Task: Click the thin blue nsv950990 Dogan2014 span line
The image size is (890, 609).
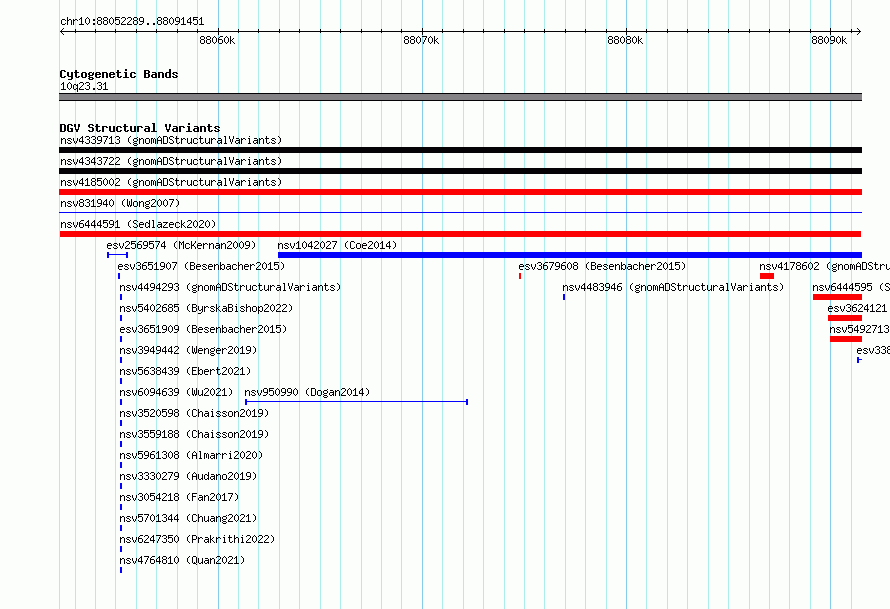Action: pos(356,402)
